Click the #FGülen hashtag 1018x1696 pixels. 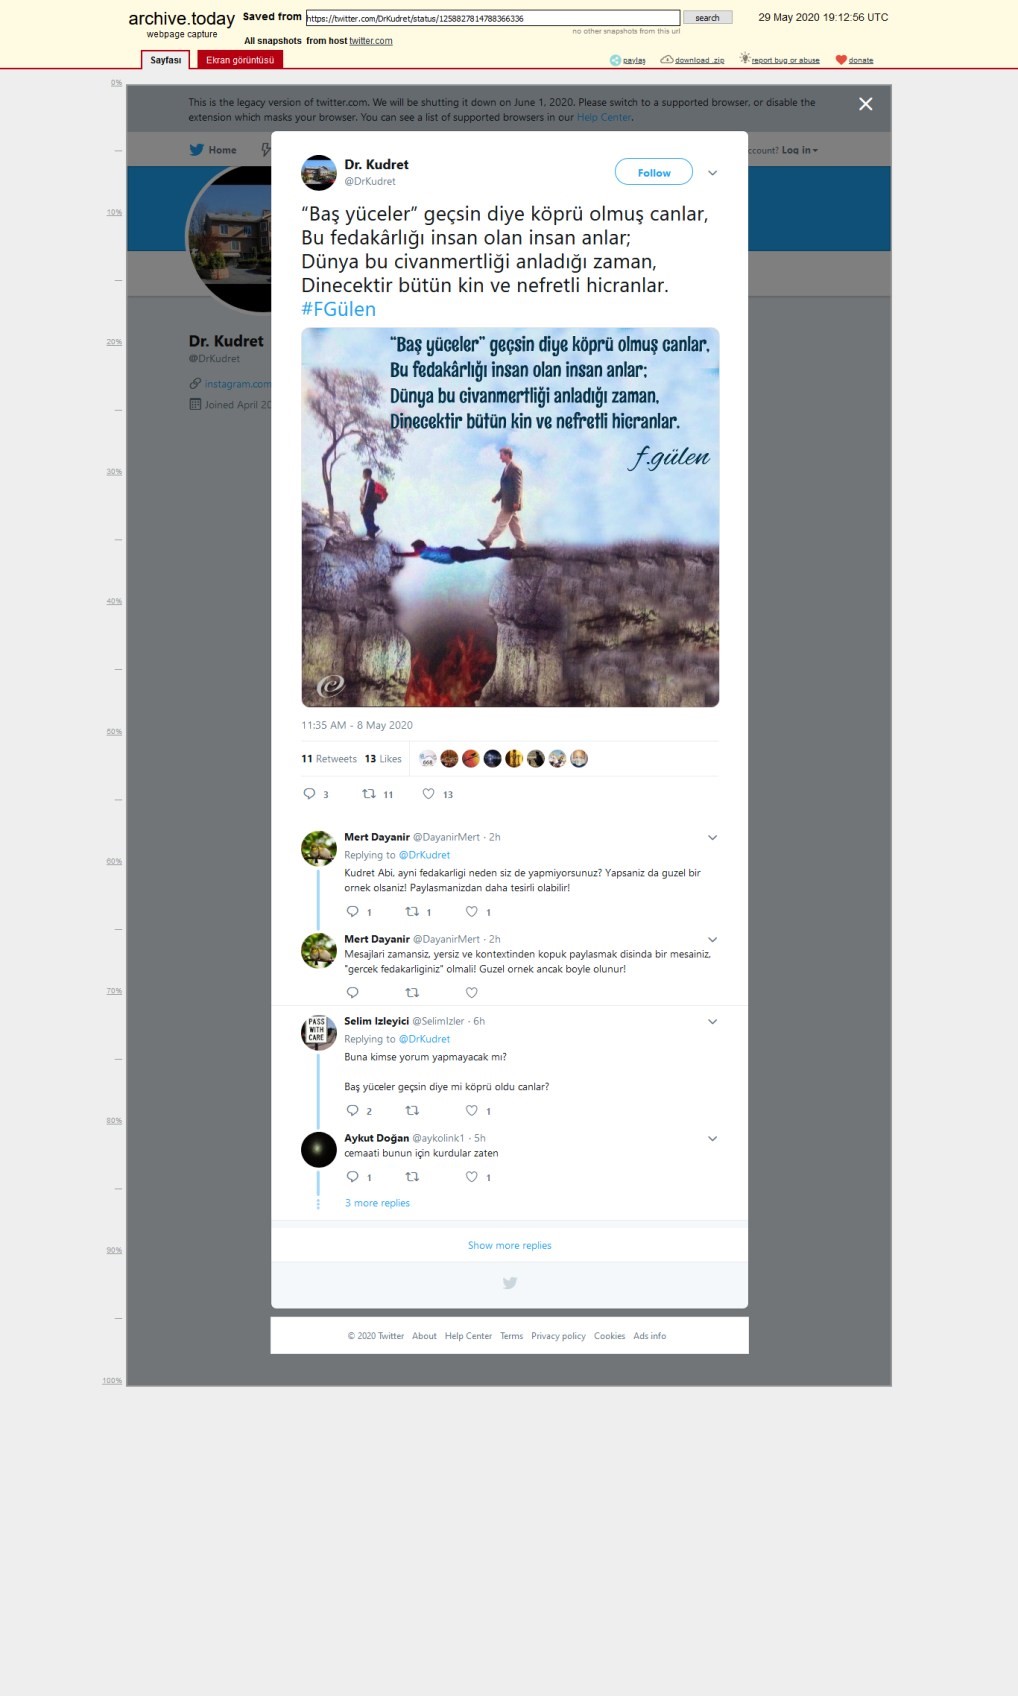pyautogui.click(x=339, y=310)
